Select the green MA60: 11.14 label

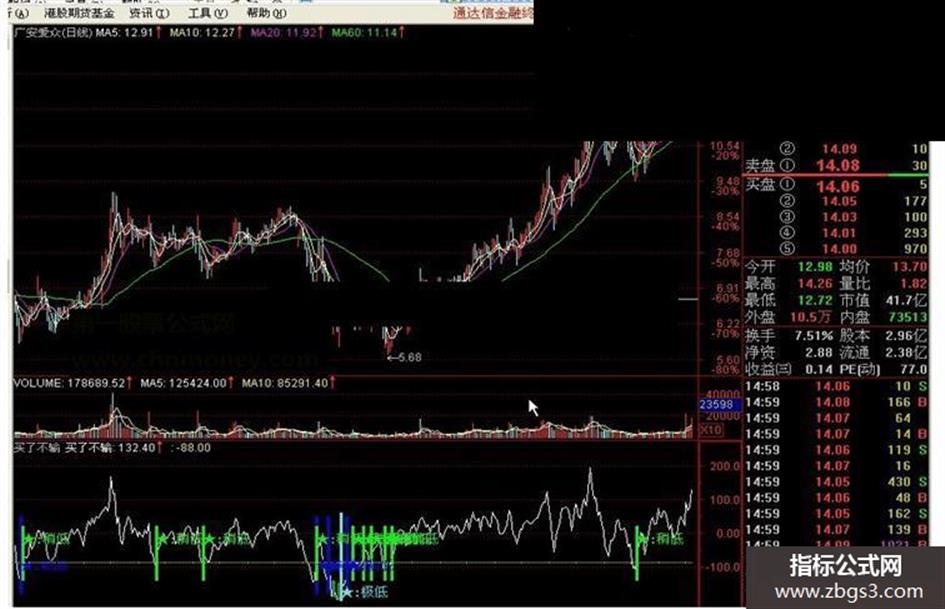click(x=364, y=33)
